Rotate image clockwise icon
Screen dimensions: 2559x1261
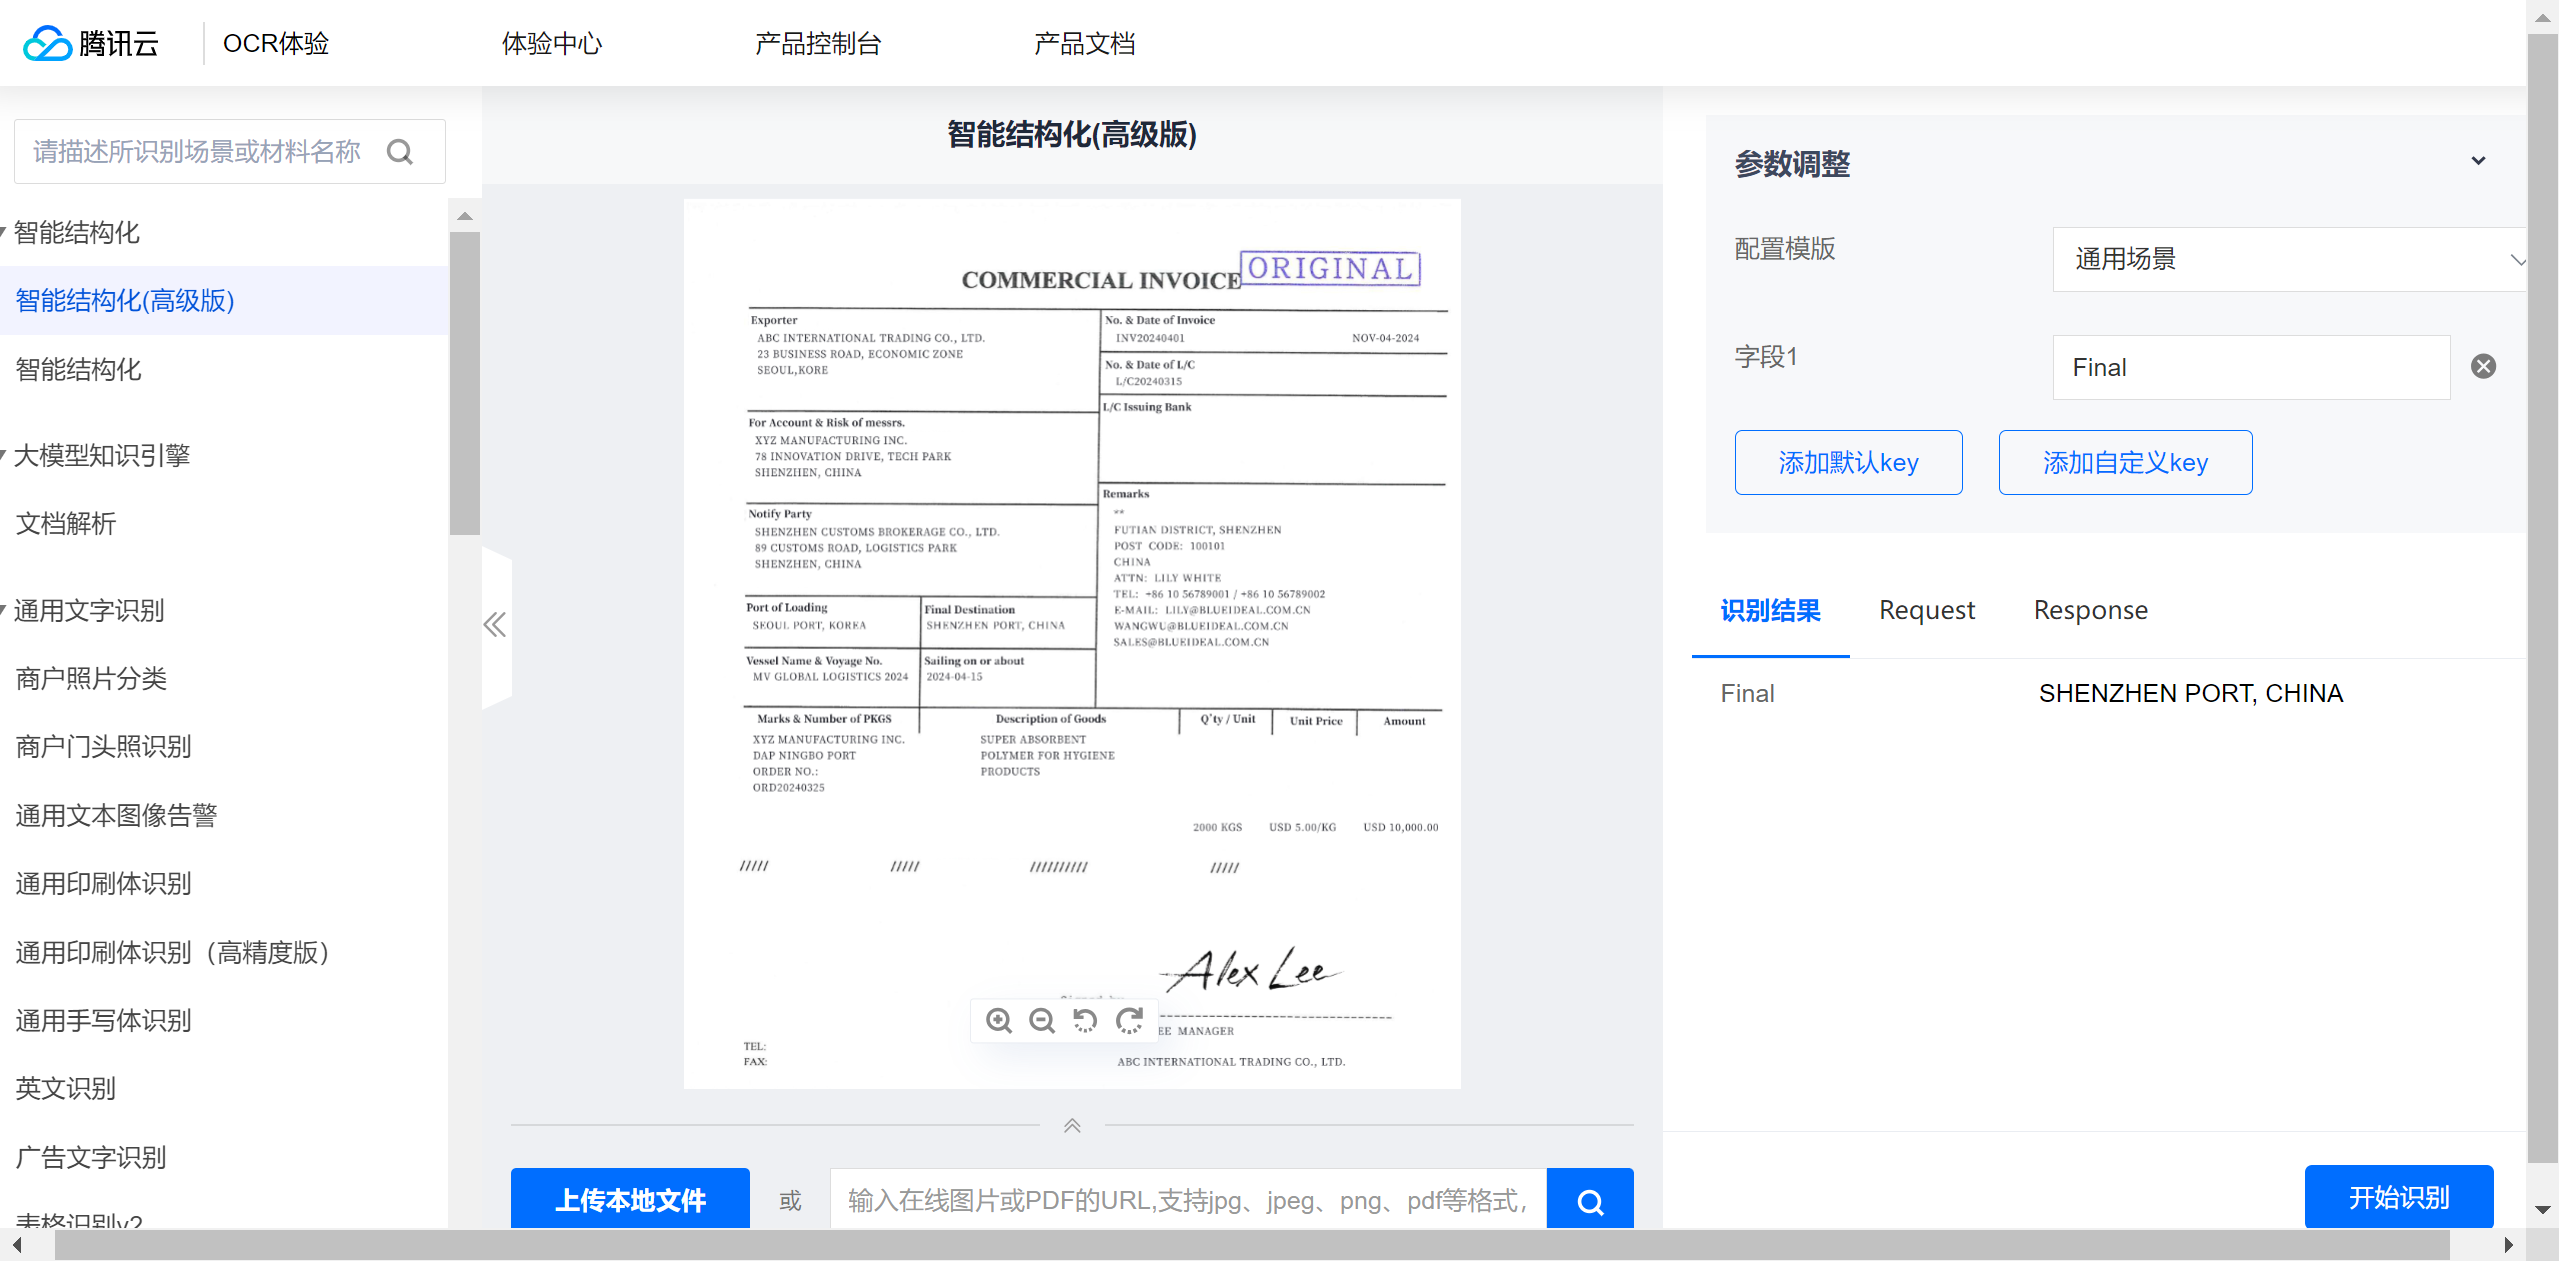pyautogui.click(x=1129, y=1020)
